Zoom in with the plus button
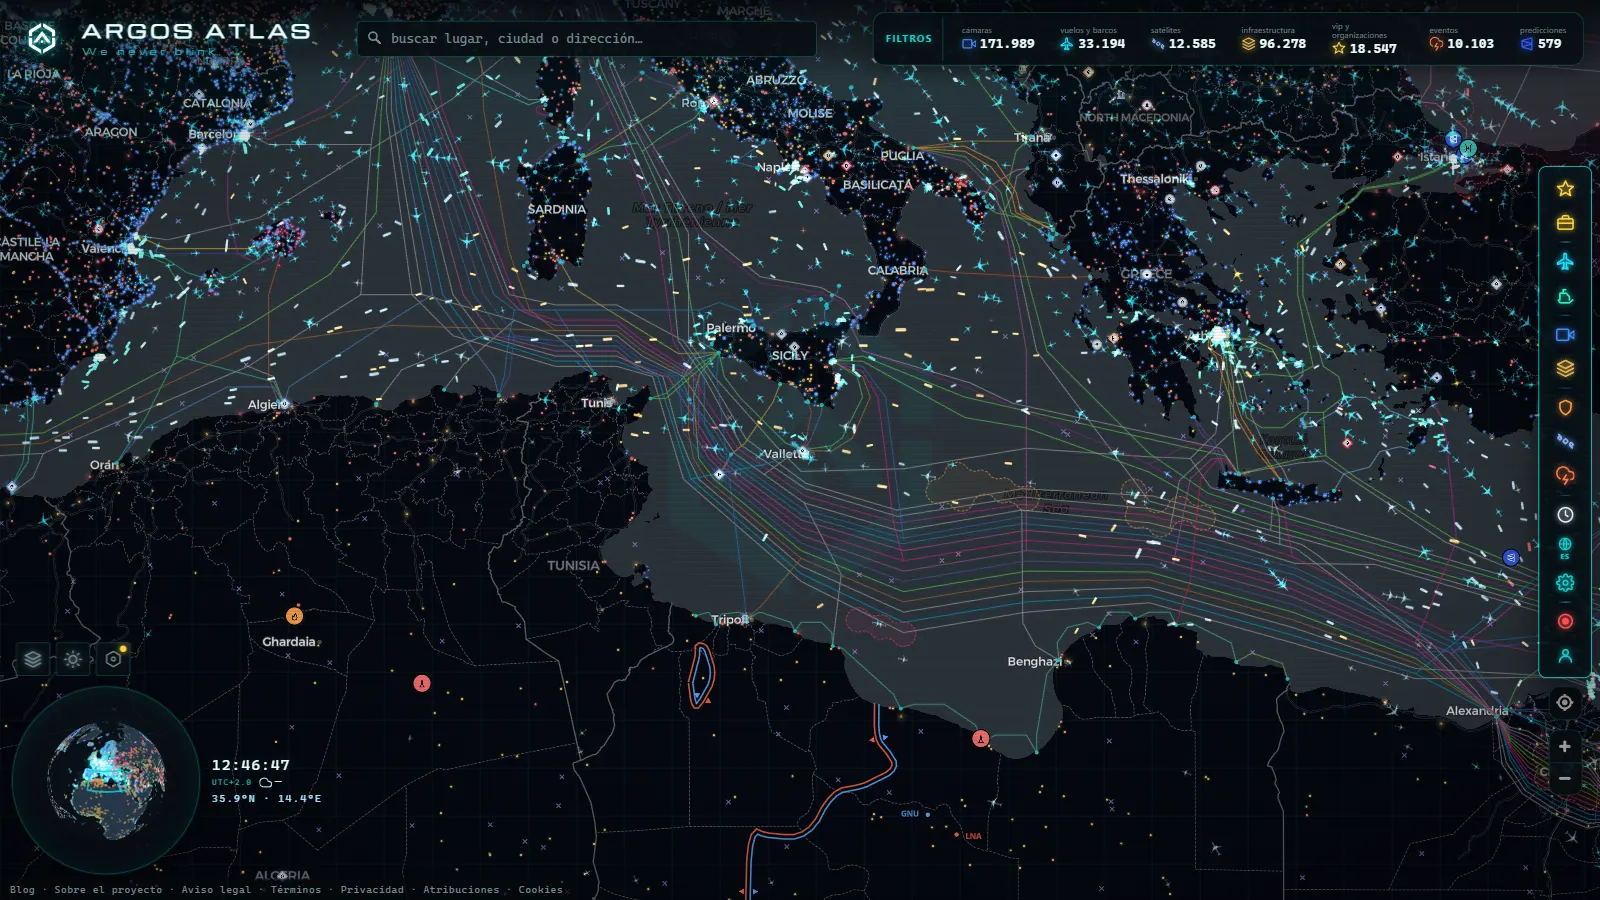The width and height of the screenshot is (1600, 900). coord(1565,747)
